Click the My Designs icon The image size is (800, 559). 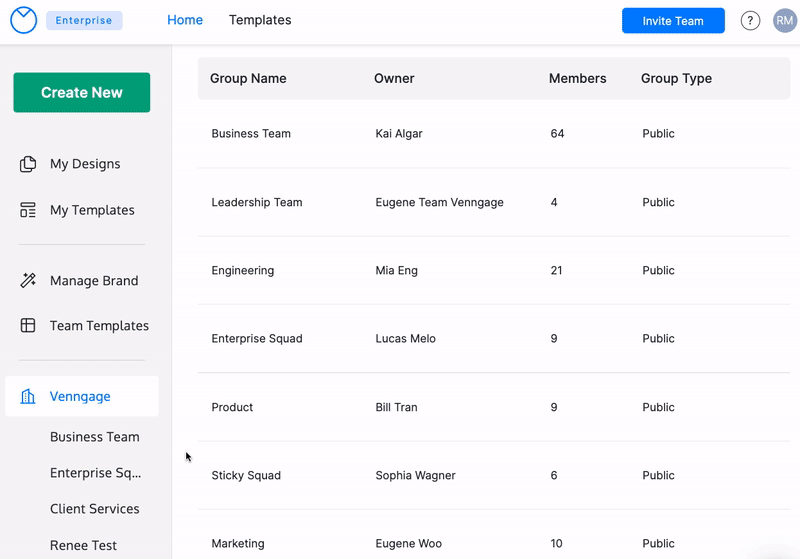(28, 164)
